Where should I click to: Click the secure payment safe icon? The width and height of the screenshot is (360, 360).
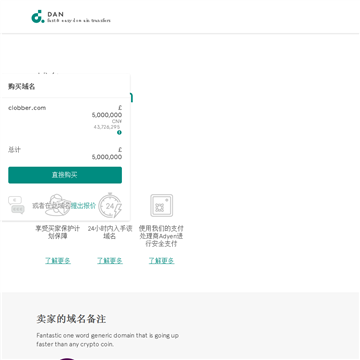pos(162,206)
